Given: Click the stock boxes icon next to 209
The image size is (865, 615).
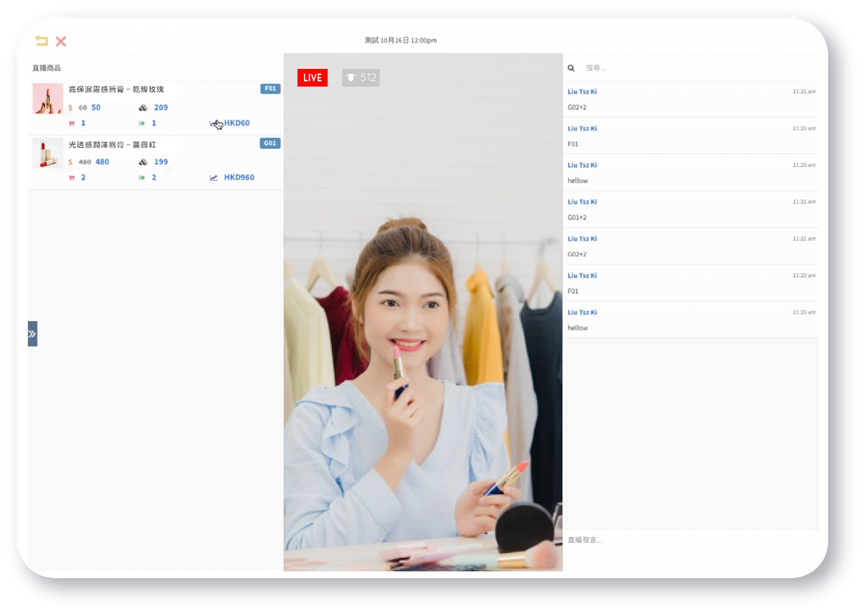Looking at the screenshot, I should coord(142,107).
